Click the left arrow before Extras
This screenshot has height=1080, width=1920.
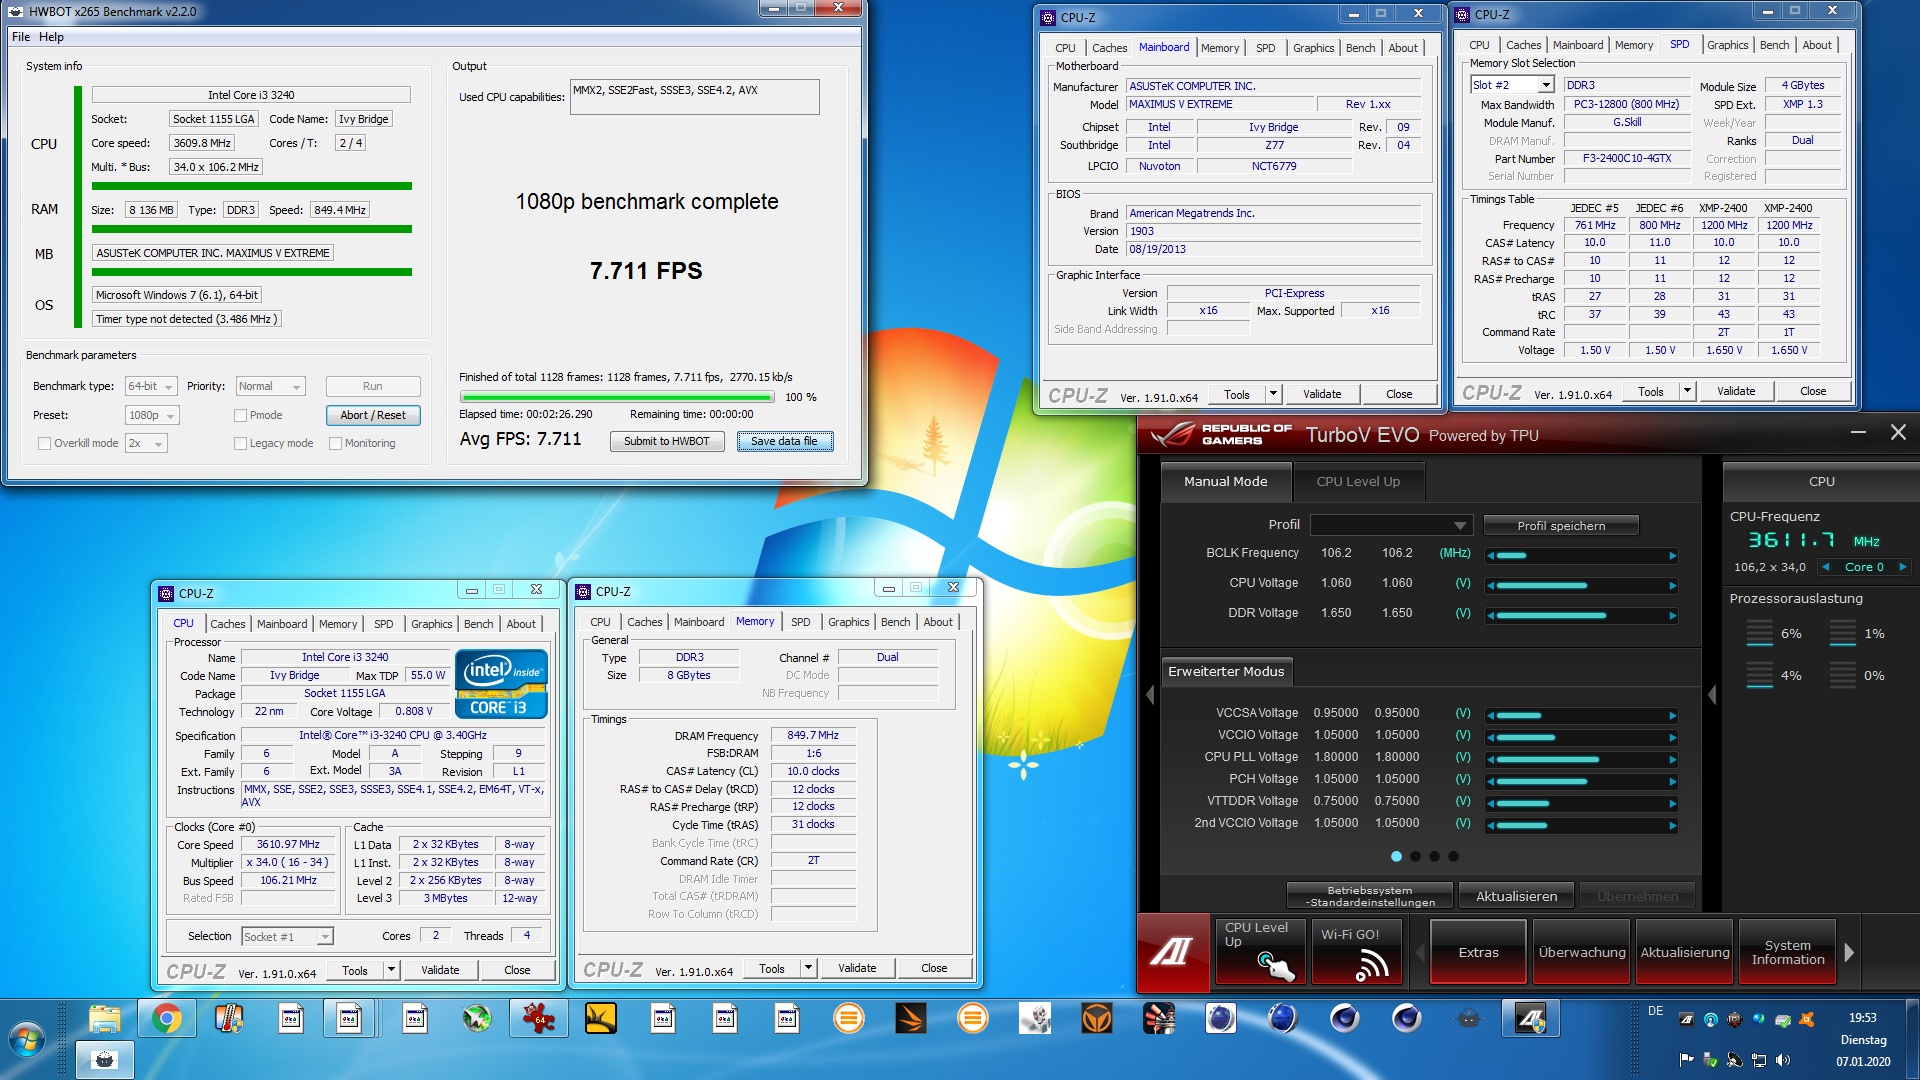(x=1419, y=953)
